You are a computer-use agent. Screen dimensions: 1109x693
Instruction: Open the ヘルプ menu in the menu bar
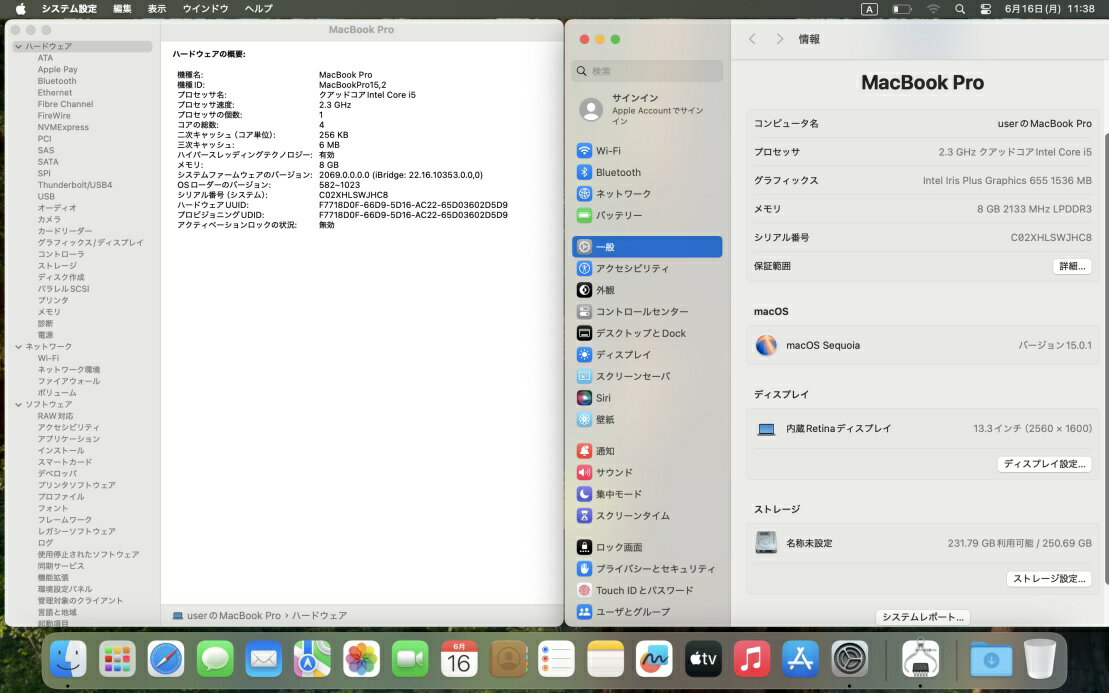point(256,8)
